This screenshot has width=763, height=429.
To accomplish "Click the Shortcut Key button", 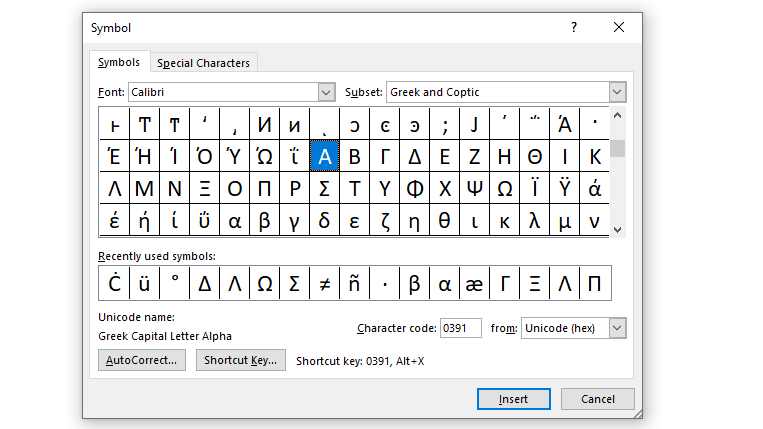I will tap(241, 360).
